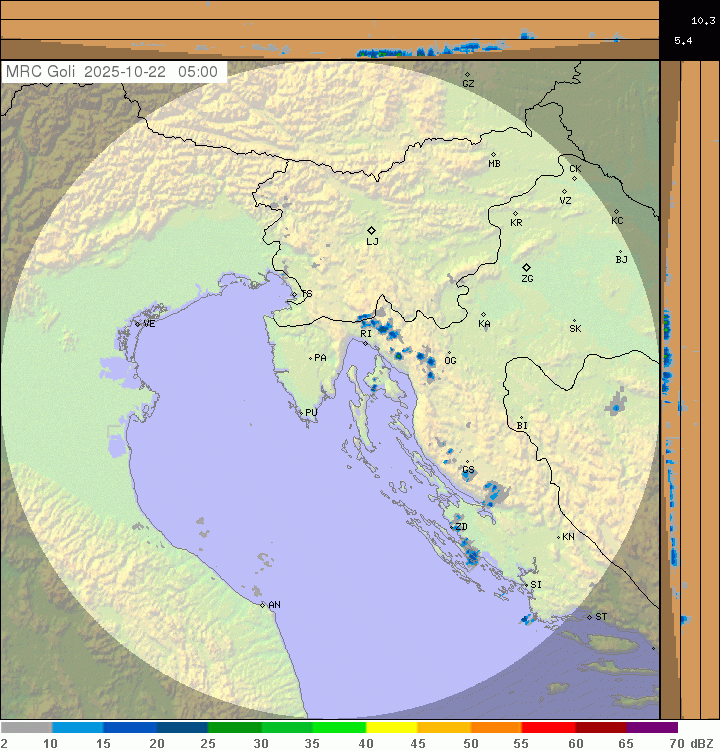Screen dimensions: 720x751
Task: Click the Bihać (BI) marker
Action: (x=521, y=418)
